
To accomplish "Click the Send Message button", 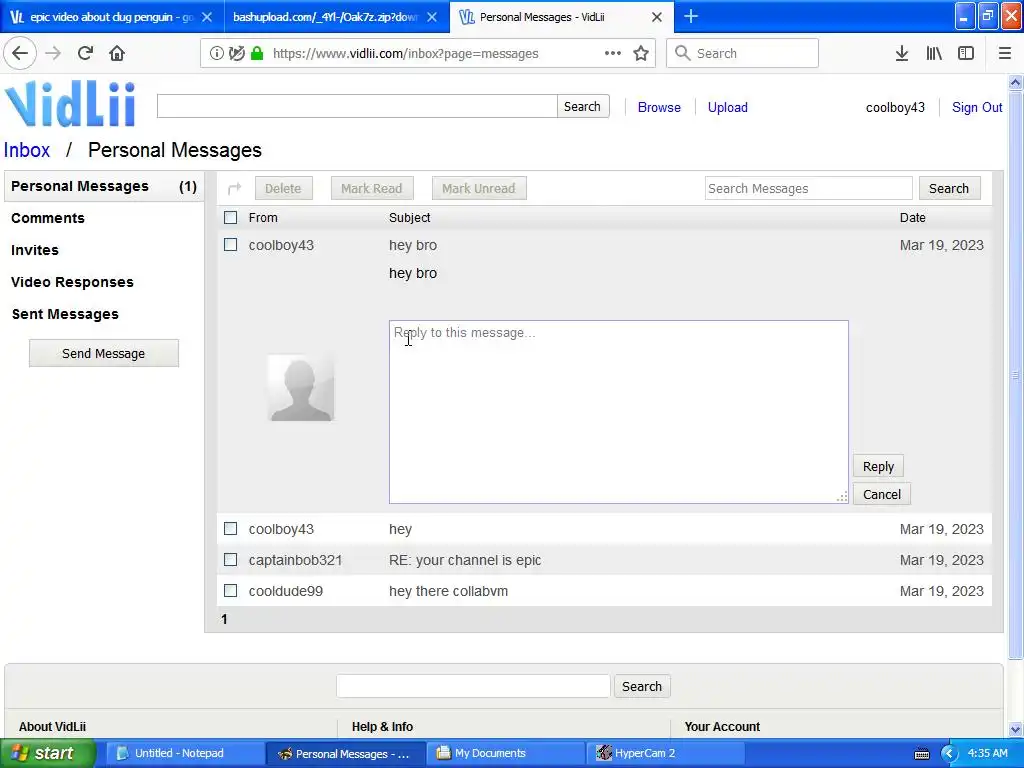I will (x=104, y=353).
